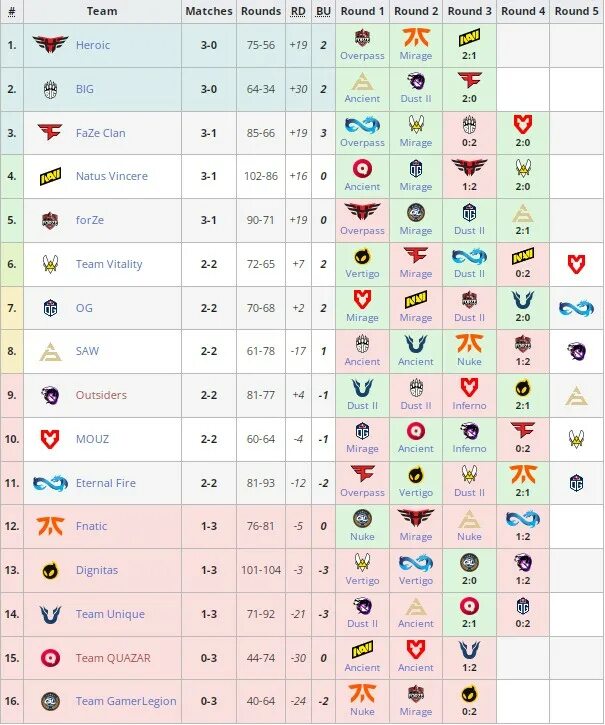Open the Team GamerLegion link
This screenshot has height=725, width=605.
pos(126,701)
